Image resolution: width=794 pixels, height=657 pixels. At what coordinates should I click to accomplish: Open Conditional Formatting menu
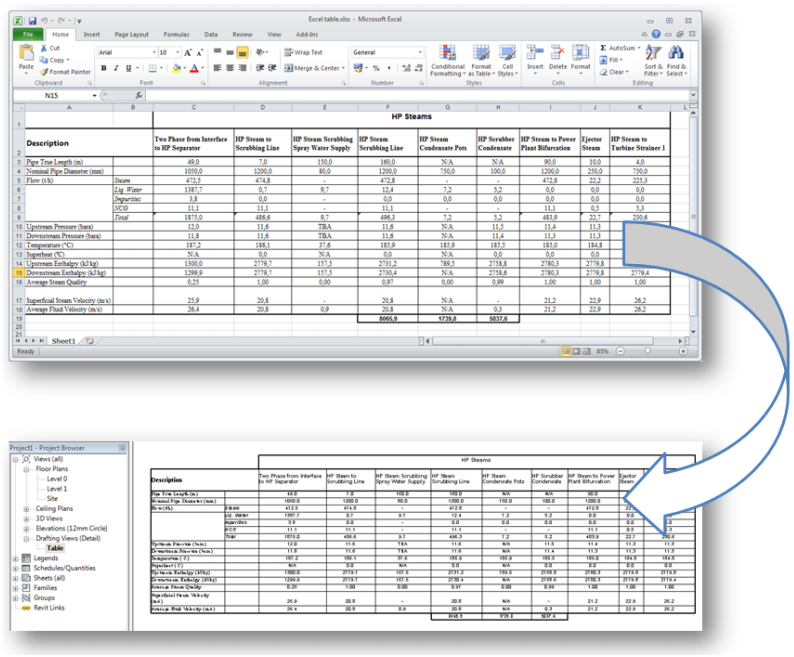click(x=447, y=61)
